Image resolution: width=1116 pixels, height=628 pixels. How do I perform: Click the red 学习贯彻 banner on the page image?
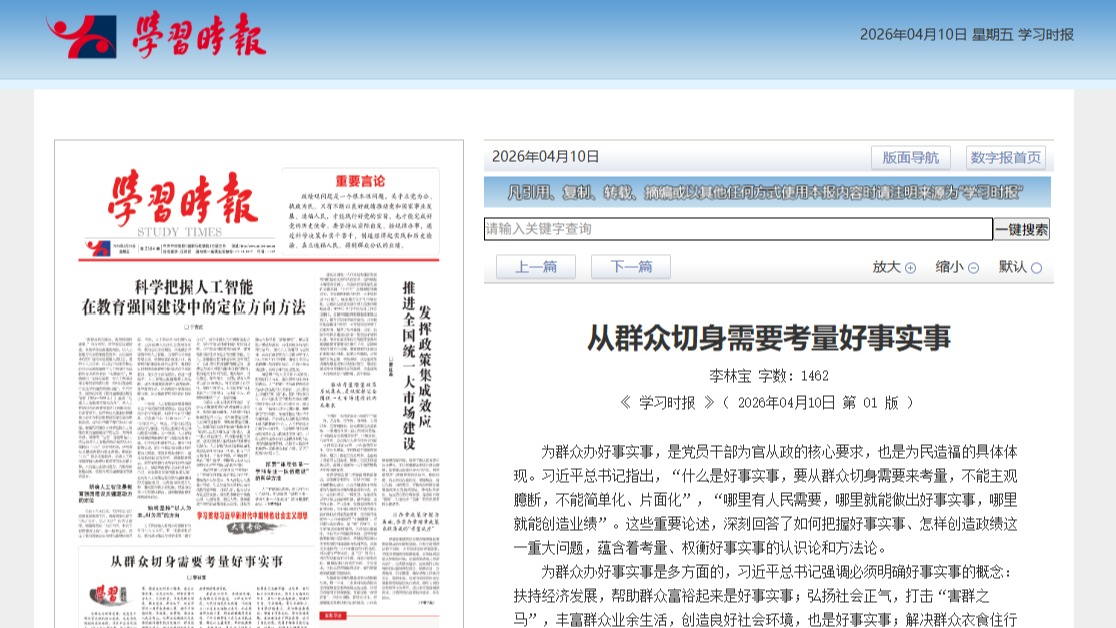pyautogui.click(x=255, y=516)
